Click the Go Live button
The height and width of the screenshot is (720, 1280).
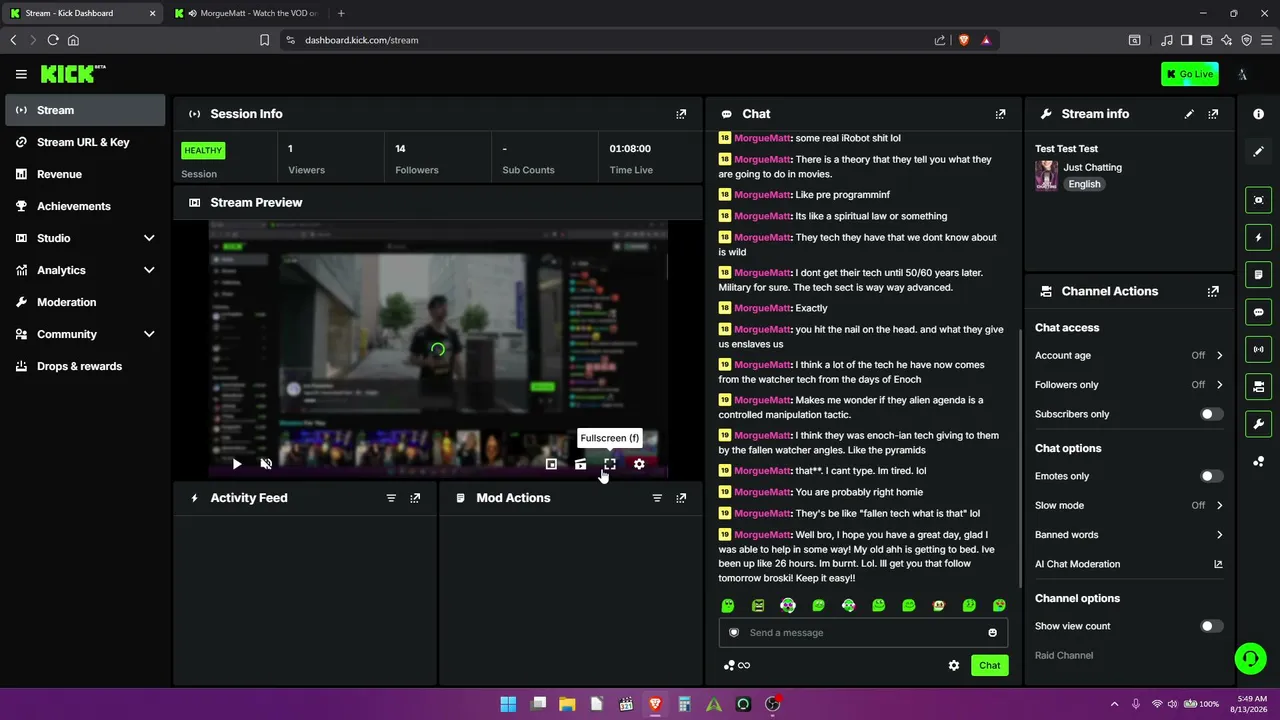[x=1190, y=74]
